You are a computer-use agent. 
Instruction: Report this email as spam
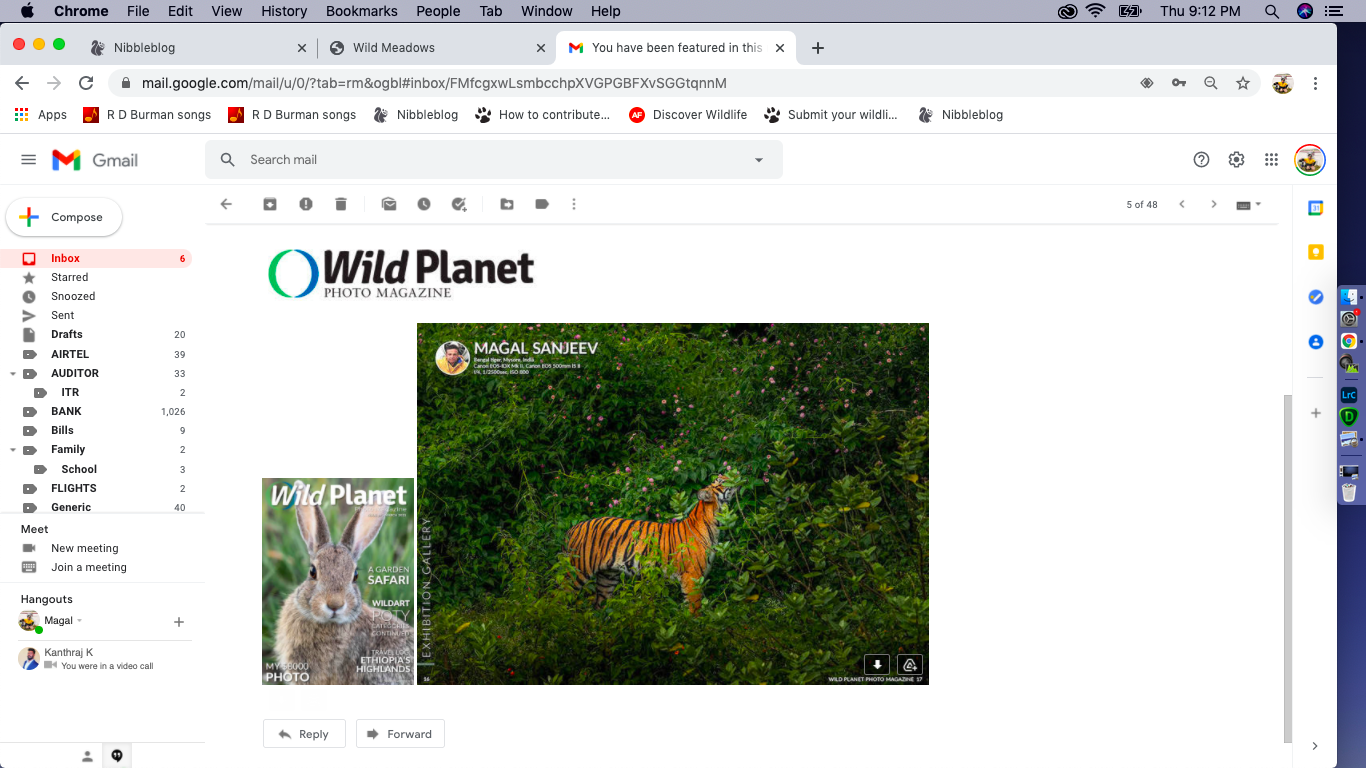(306, 204)
